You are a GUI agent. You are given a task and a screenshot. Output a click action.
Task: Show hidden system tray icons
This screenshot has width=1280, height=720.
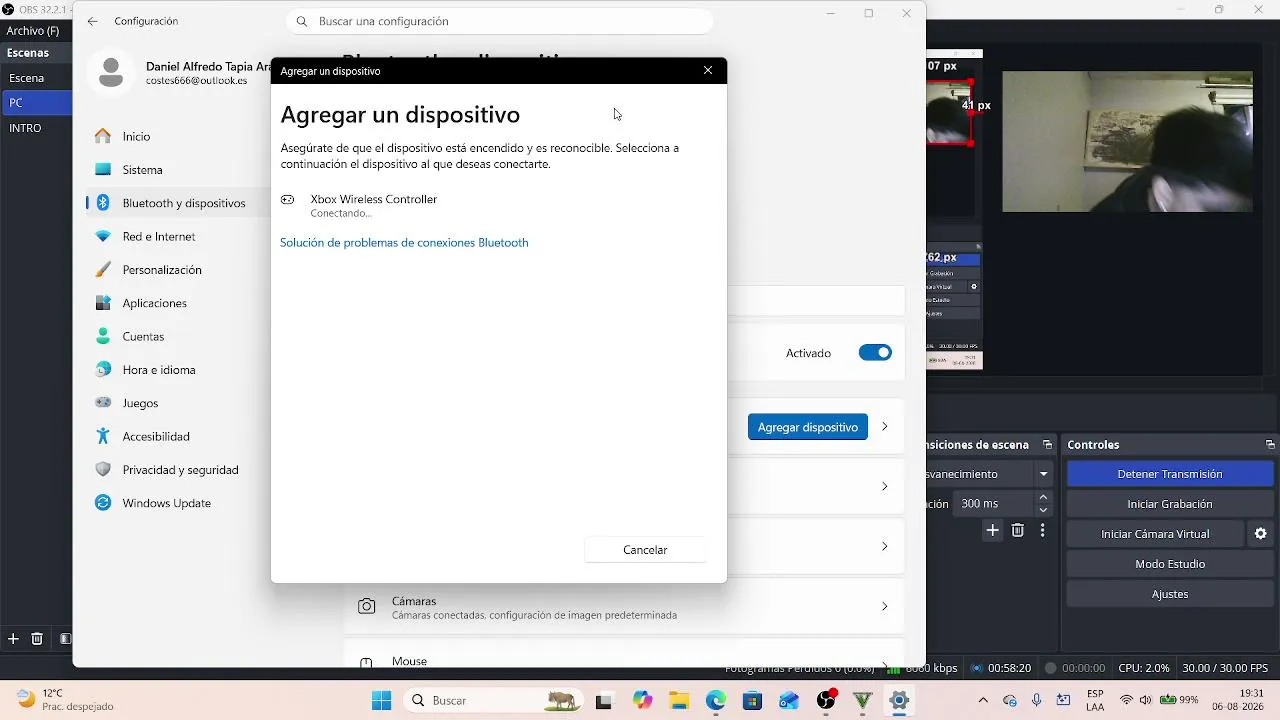[983, 700]
